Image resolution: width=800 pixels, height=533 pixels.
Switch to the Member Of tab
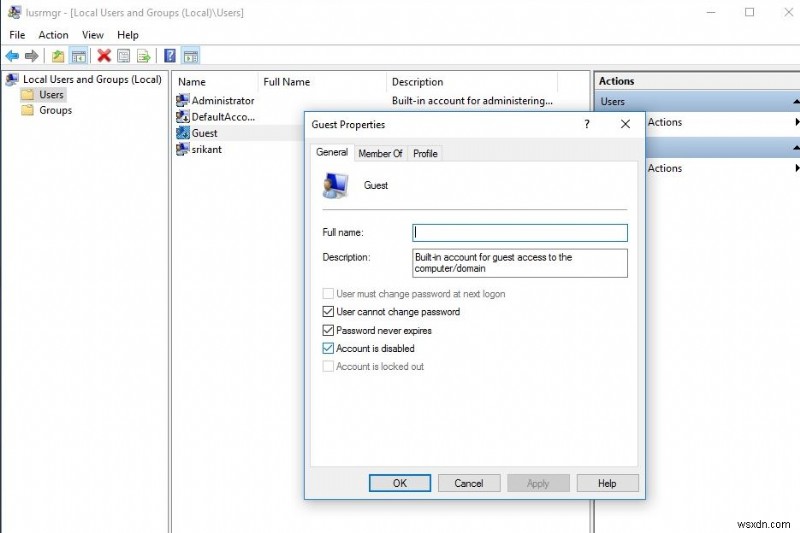(380, 154)
